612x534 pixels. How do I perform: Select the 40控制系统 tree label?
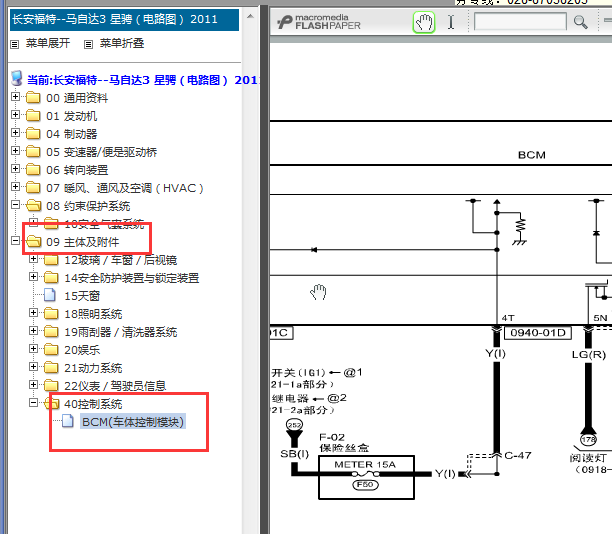pos(93,404)
